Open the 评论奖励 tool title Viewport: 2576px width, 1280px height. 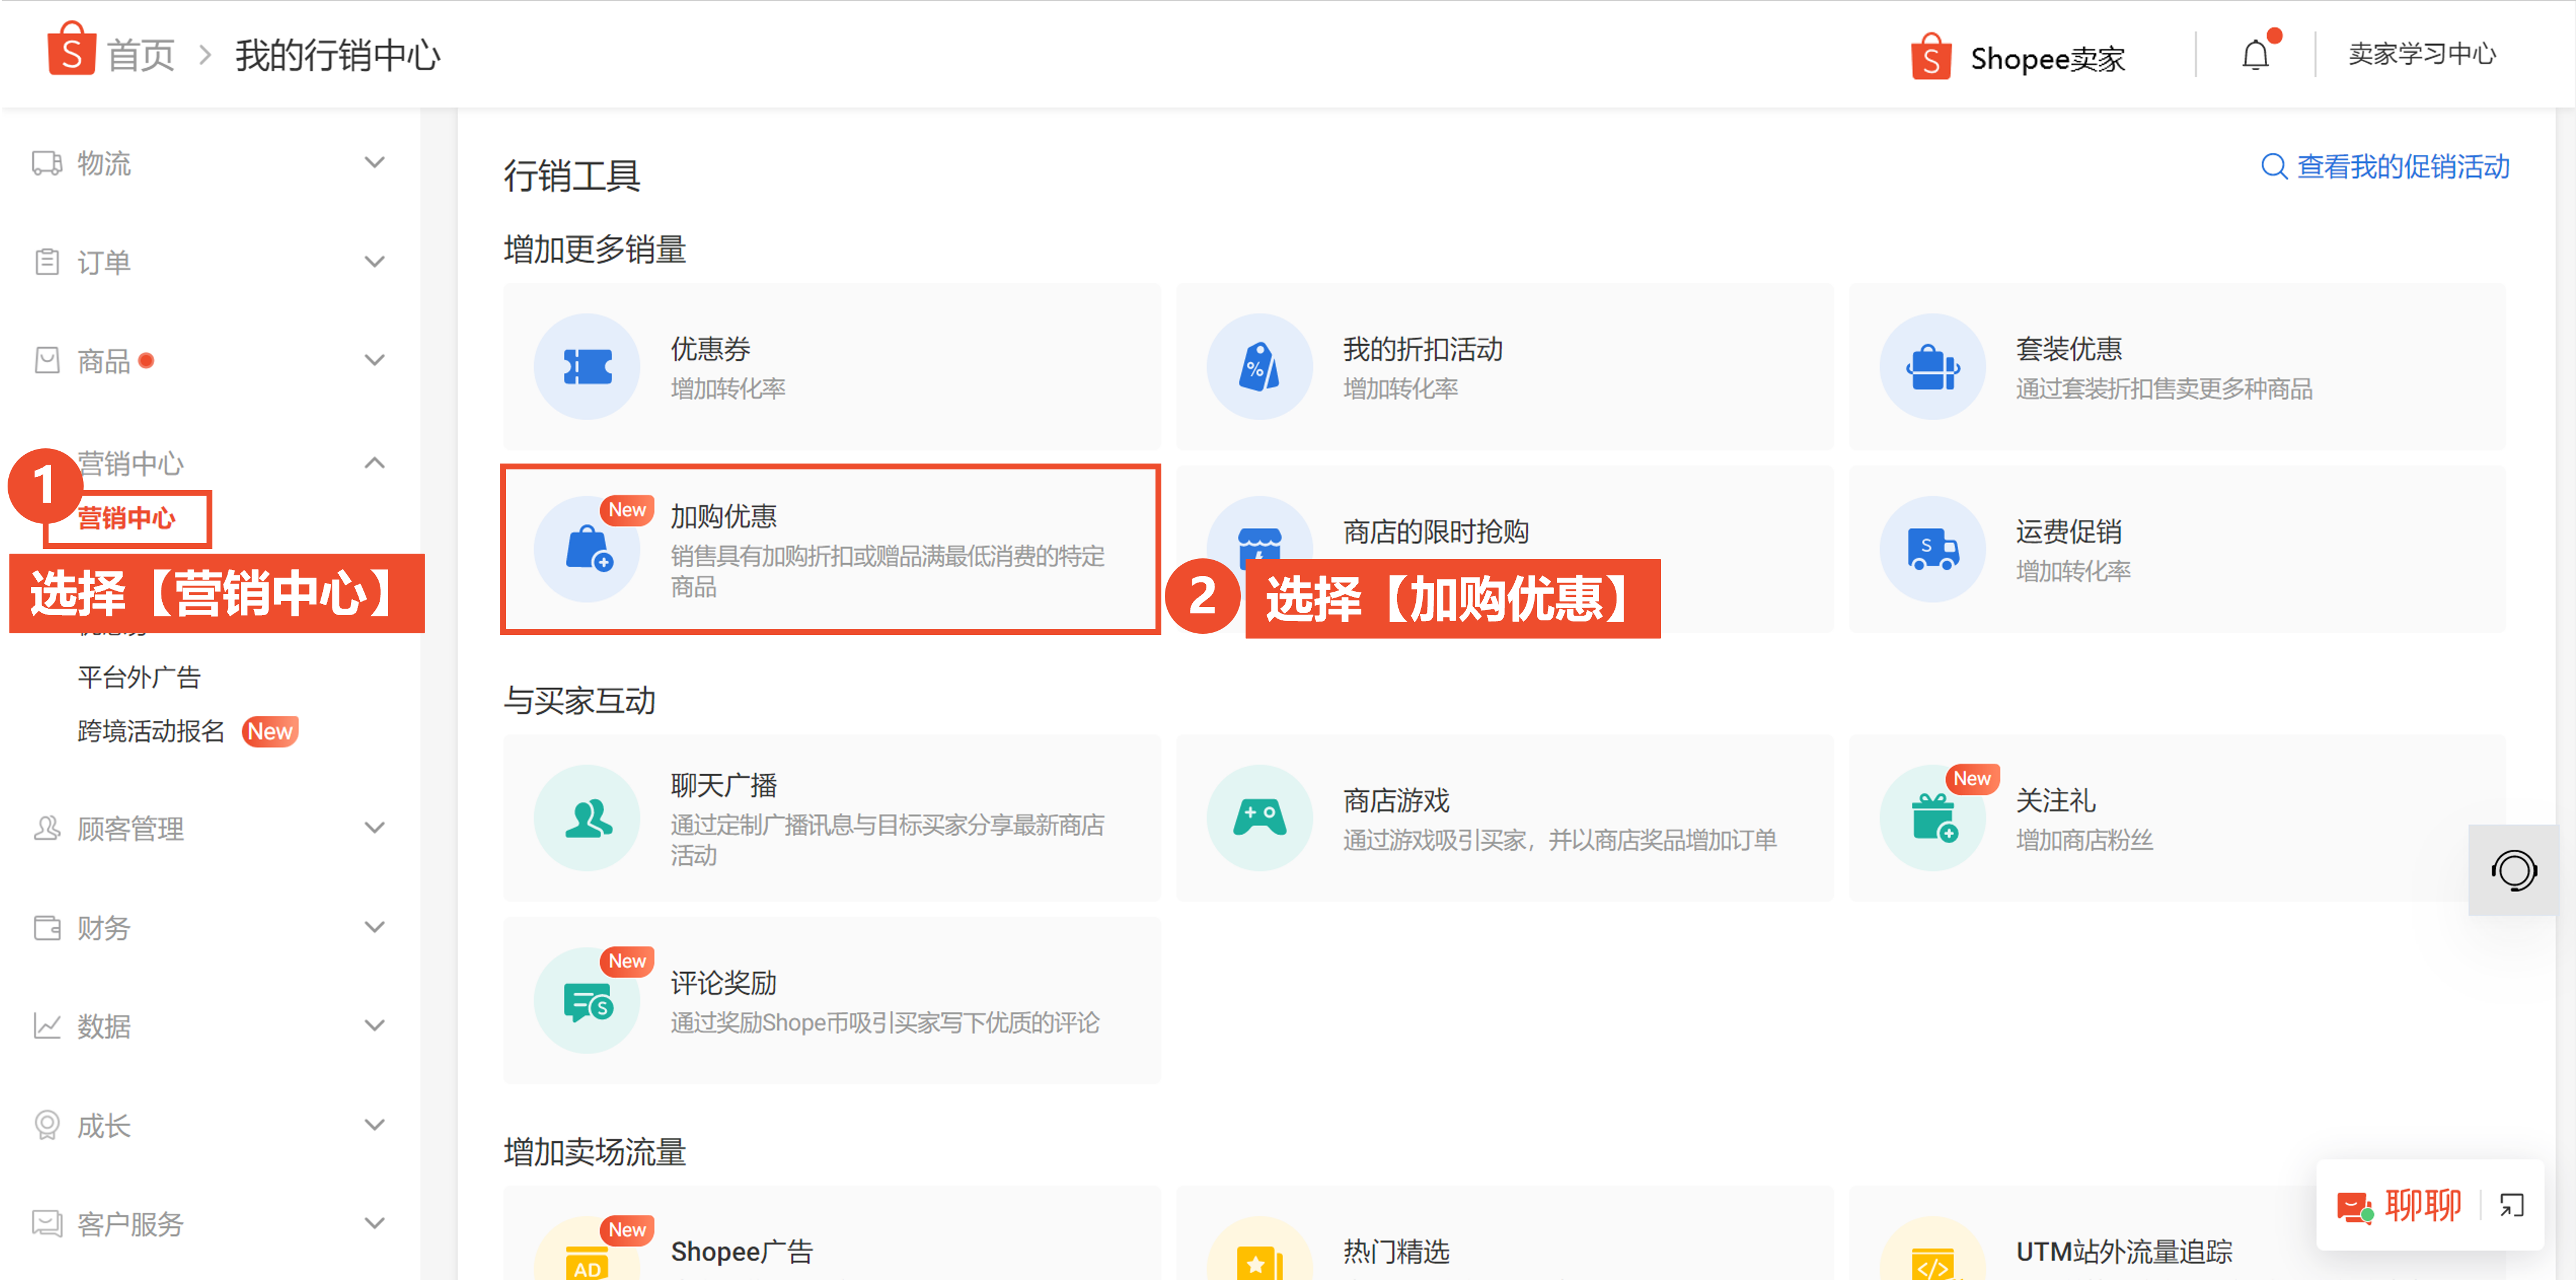pos(724,983)
